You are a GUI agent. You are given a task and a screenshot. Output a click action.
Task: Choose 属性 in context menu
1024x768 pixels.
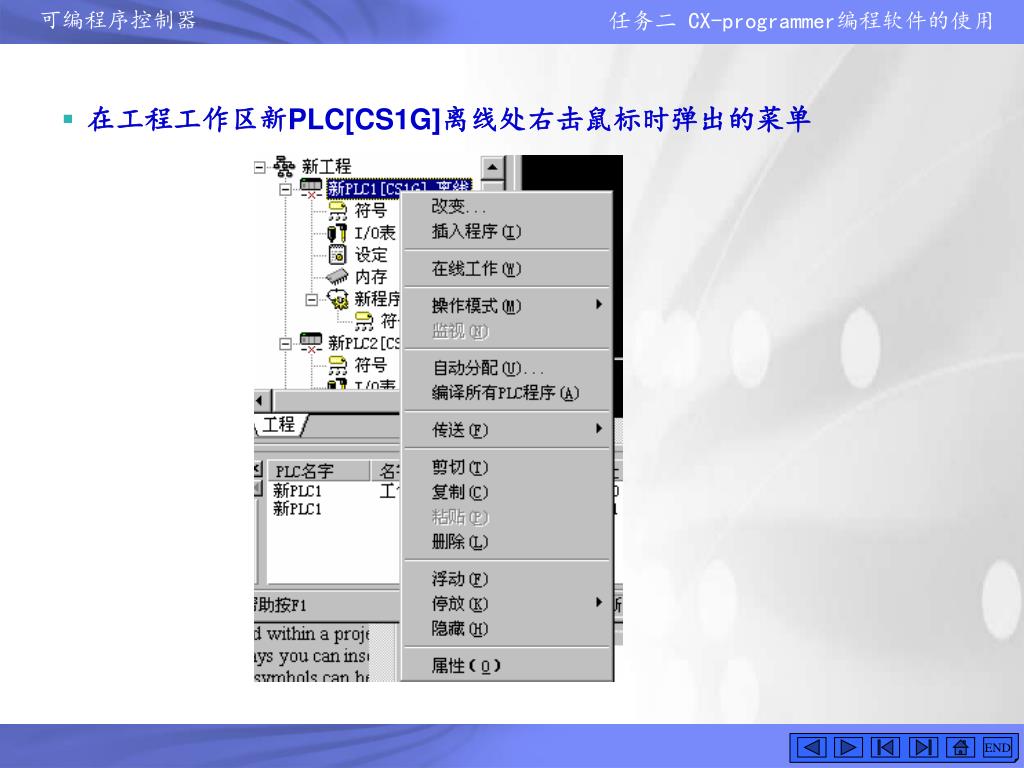point(507,665)
